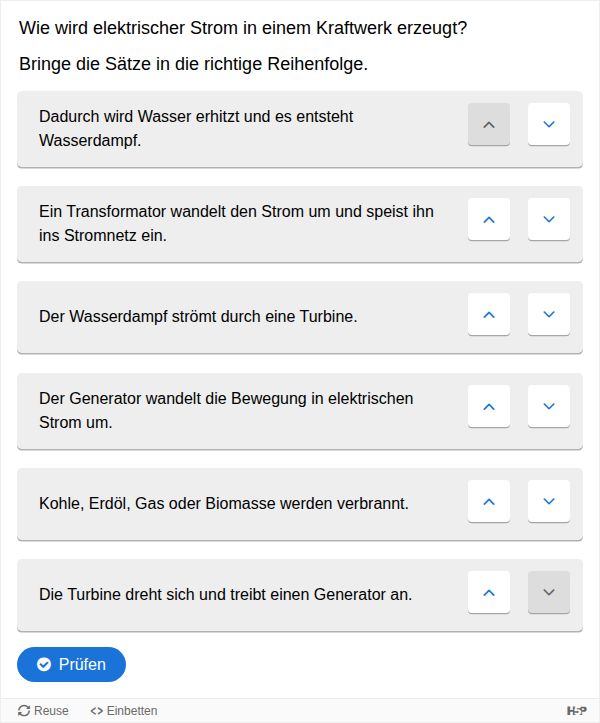Move 'Der Wasserdampf strömt' sentence up
This screenshot has height=723, width=600.
coord(489,314)
